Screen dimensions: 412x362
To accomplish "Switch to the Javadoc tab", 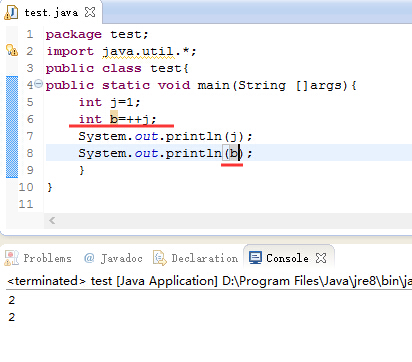I will click(113, 258).
